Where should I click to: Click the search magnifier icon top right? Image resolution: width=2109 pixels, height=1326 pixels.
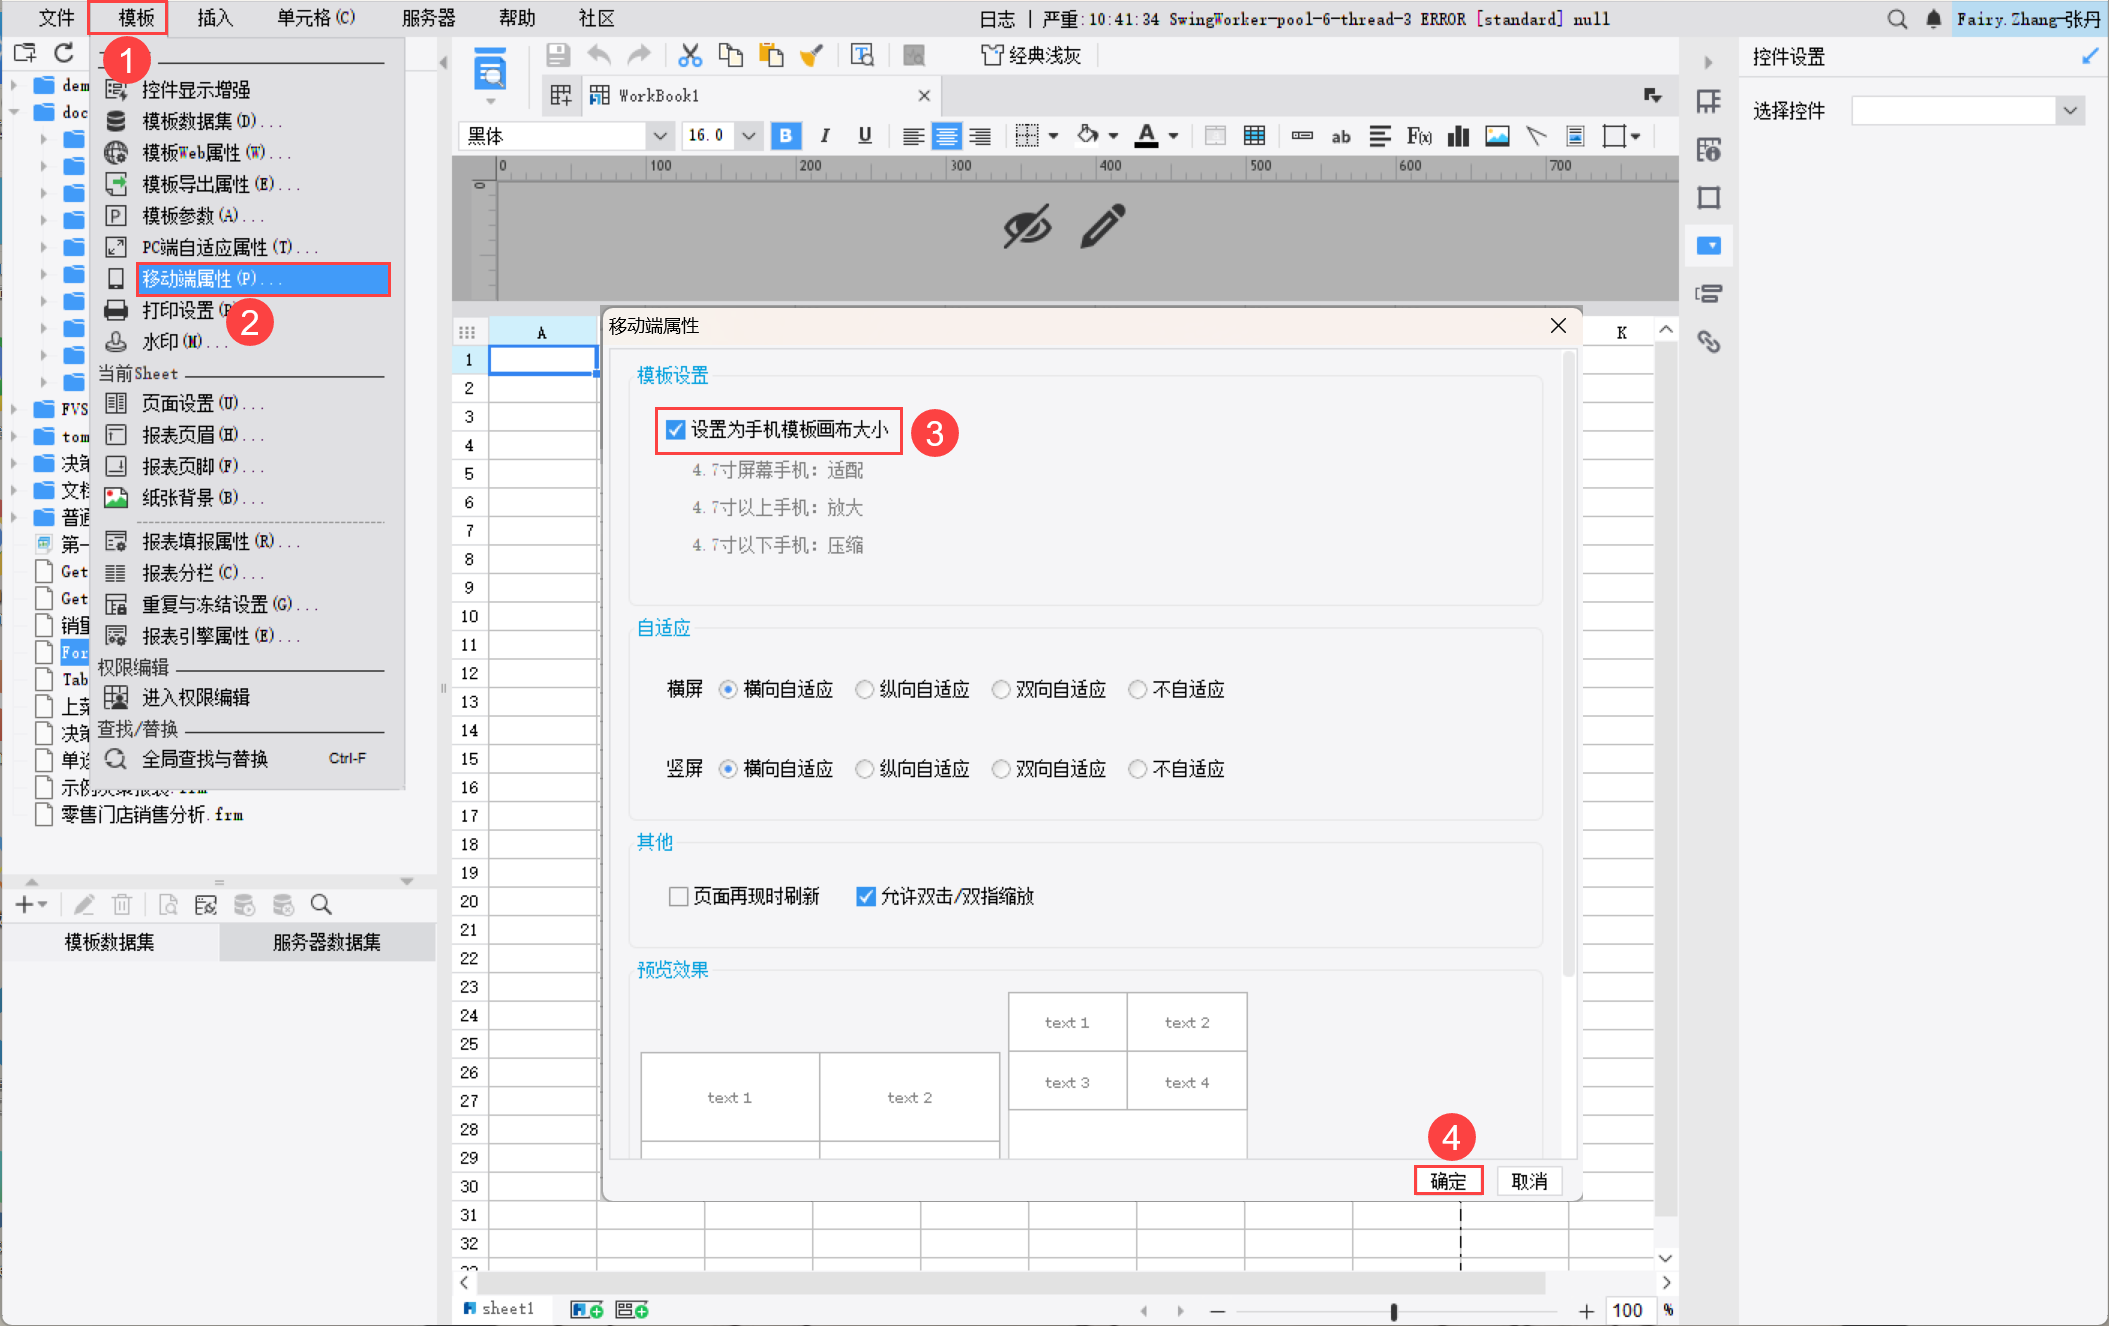(x=1897, y=19)
